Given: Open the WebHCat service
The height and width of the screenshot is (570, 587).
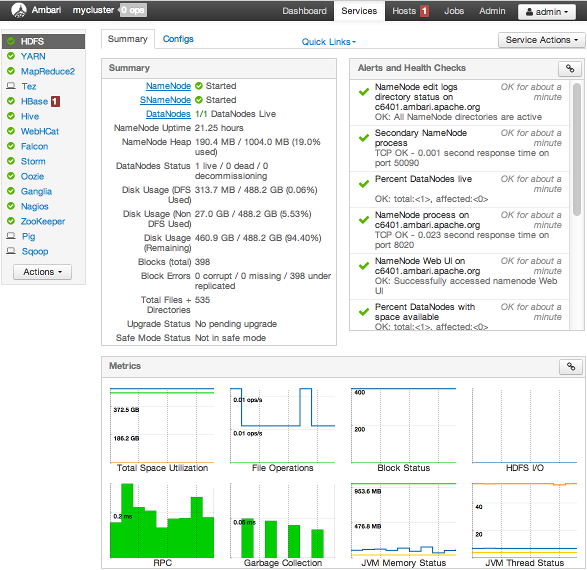Looking at the screenshot, I should point(40,131).
